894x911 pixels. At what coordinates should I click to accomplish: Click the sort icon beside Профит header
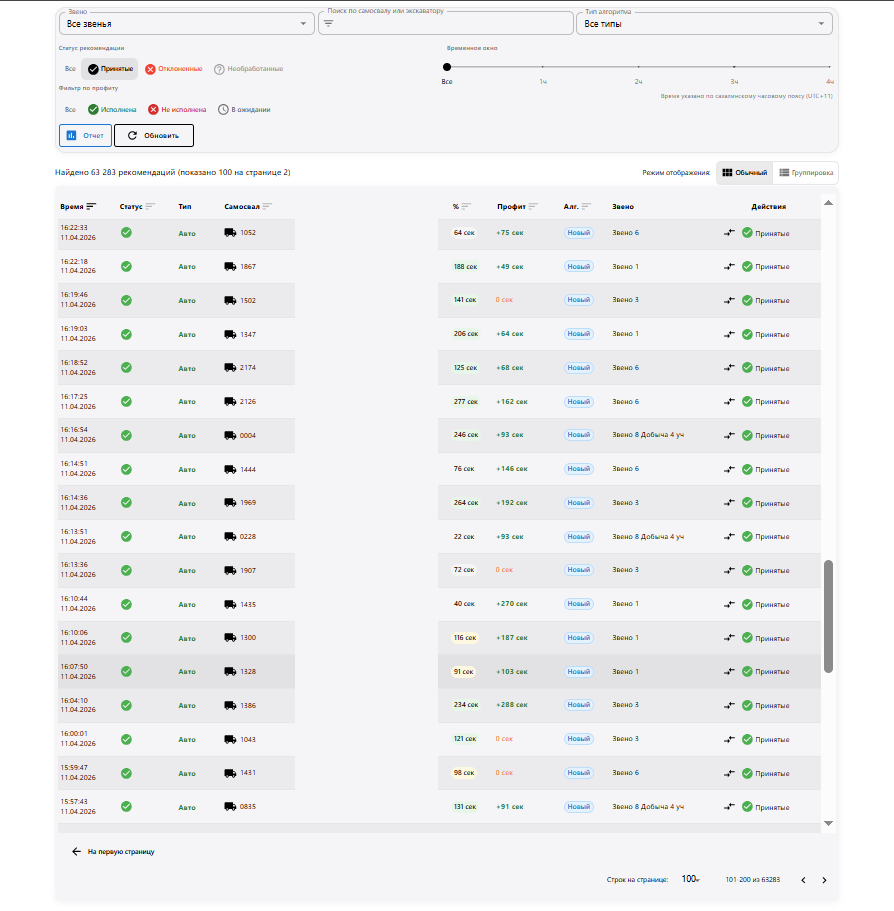(x=533, y=206)
